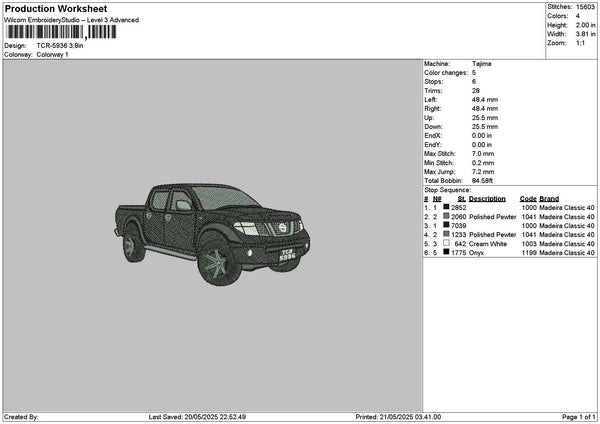Select the color swatch for stop 2852
This screenshot has height=424, width=600.
click(446, 207)
